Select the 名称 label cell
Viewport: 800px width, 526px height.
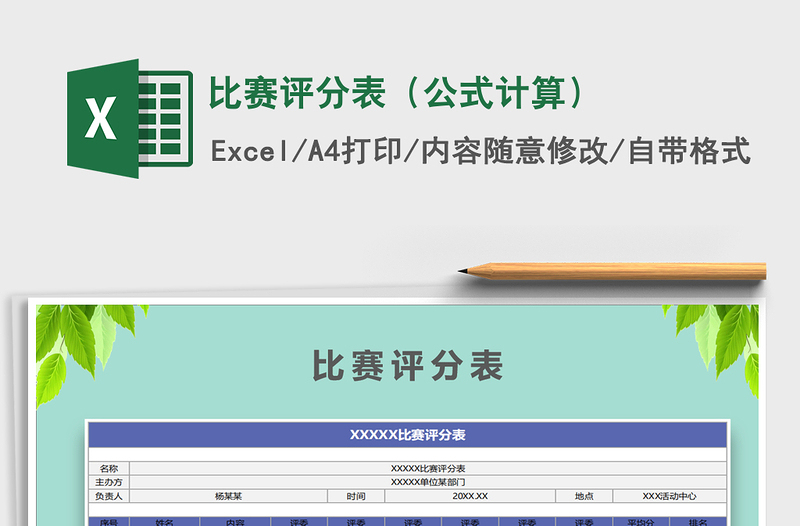pyautogui.click(x=109, y=468)
